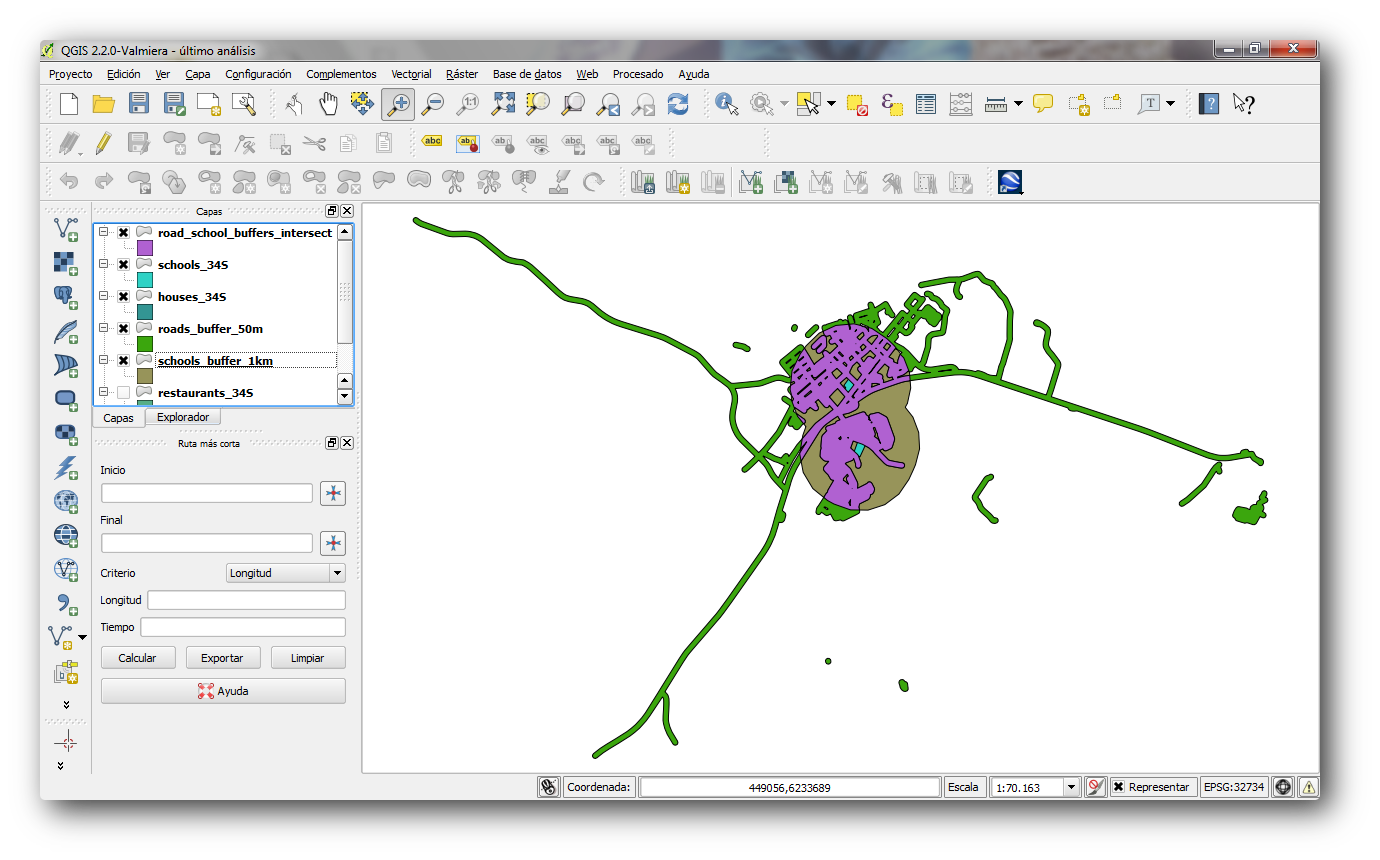The width and height of the screenshot is (1380, 860).
Task: Collapse the schools_buffer_1km layer node
Action: coord(103,361)
